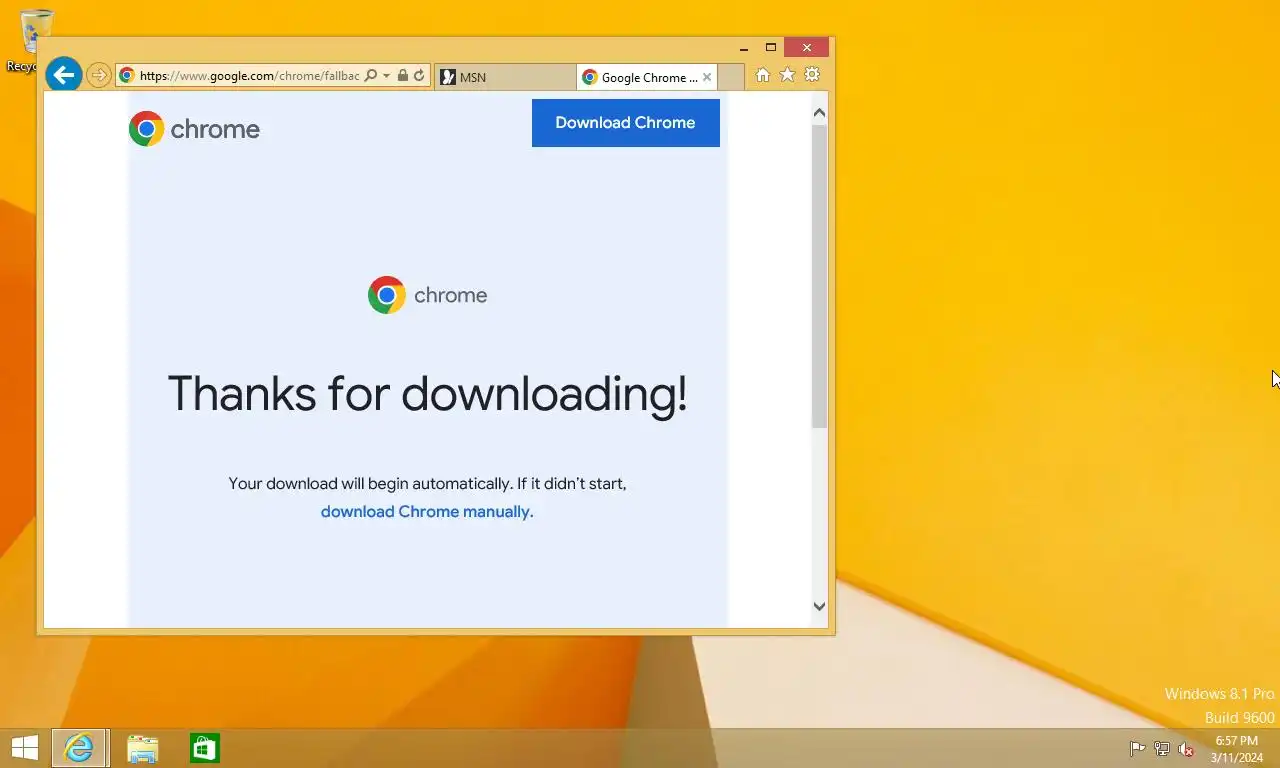Click the search magnifier in address bar
The image size is (1280, 768).
tap(370, 76)
